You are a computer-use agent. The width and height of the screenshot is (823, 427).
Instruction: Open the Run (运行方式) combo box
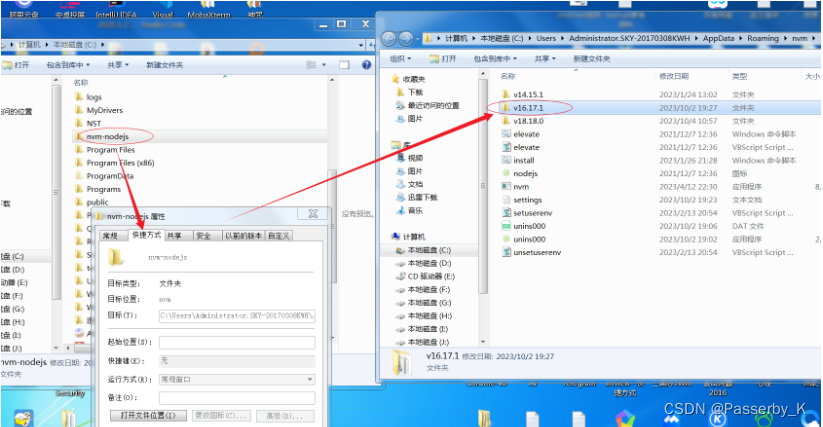point(237,379)
